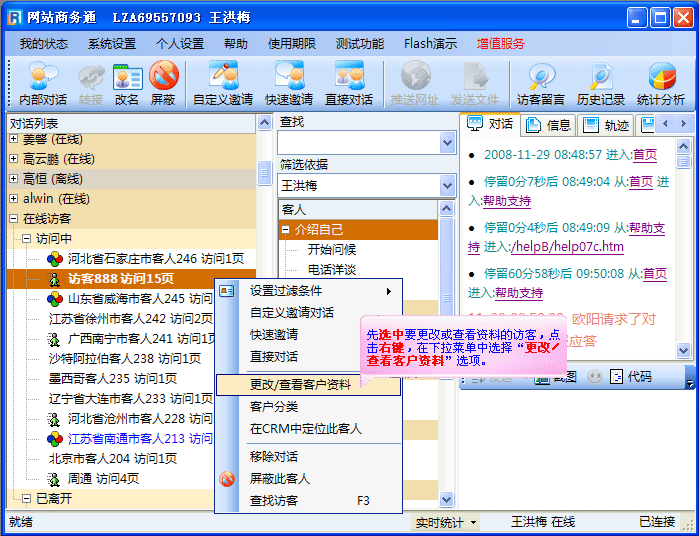Screen dimensions: 699x536
Task: Click the 快速邀请 quick invite icon
Action: 289,78
